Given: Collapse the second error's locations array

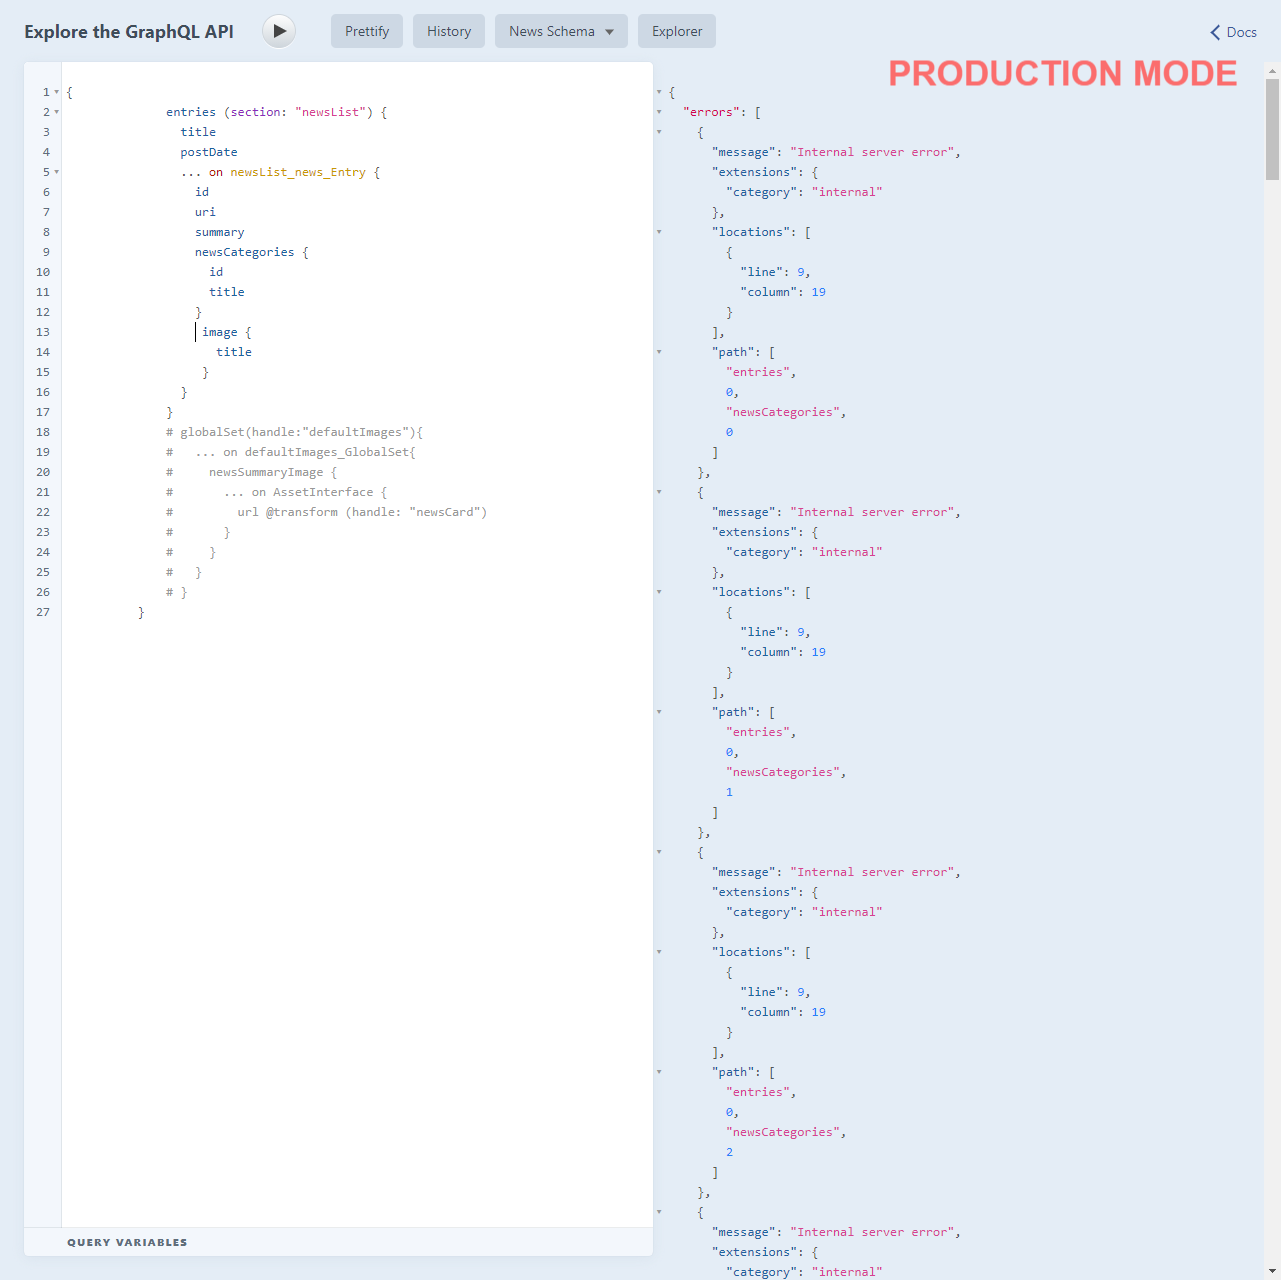Looking at the screenshot, I should point(659,591).
